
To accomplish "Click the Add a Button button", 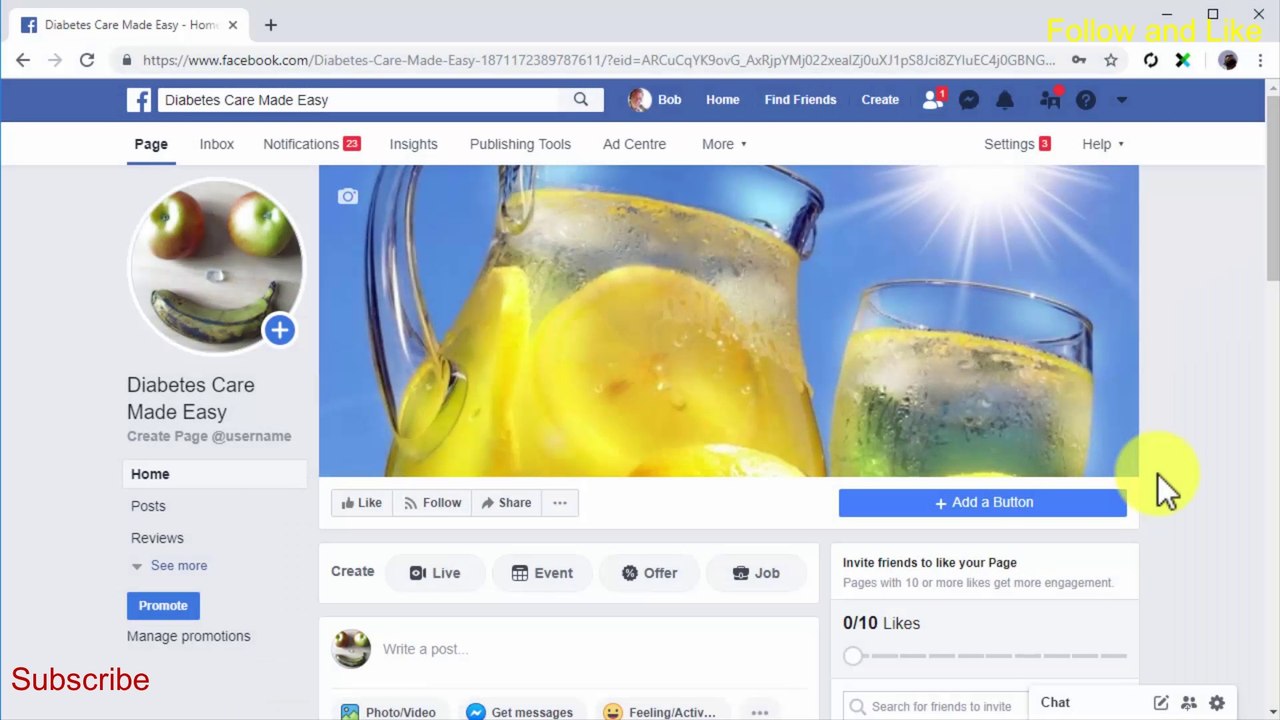I will [983, 503].
